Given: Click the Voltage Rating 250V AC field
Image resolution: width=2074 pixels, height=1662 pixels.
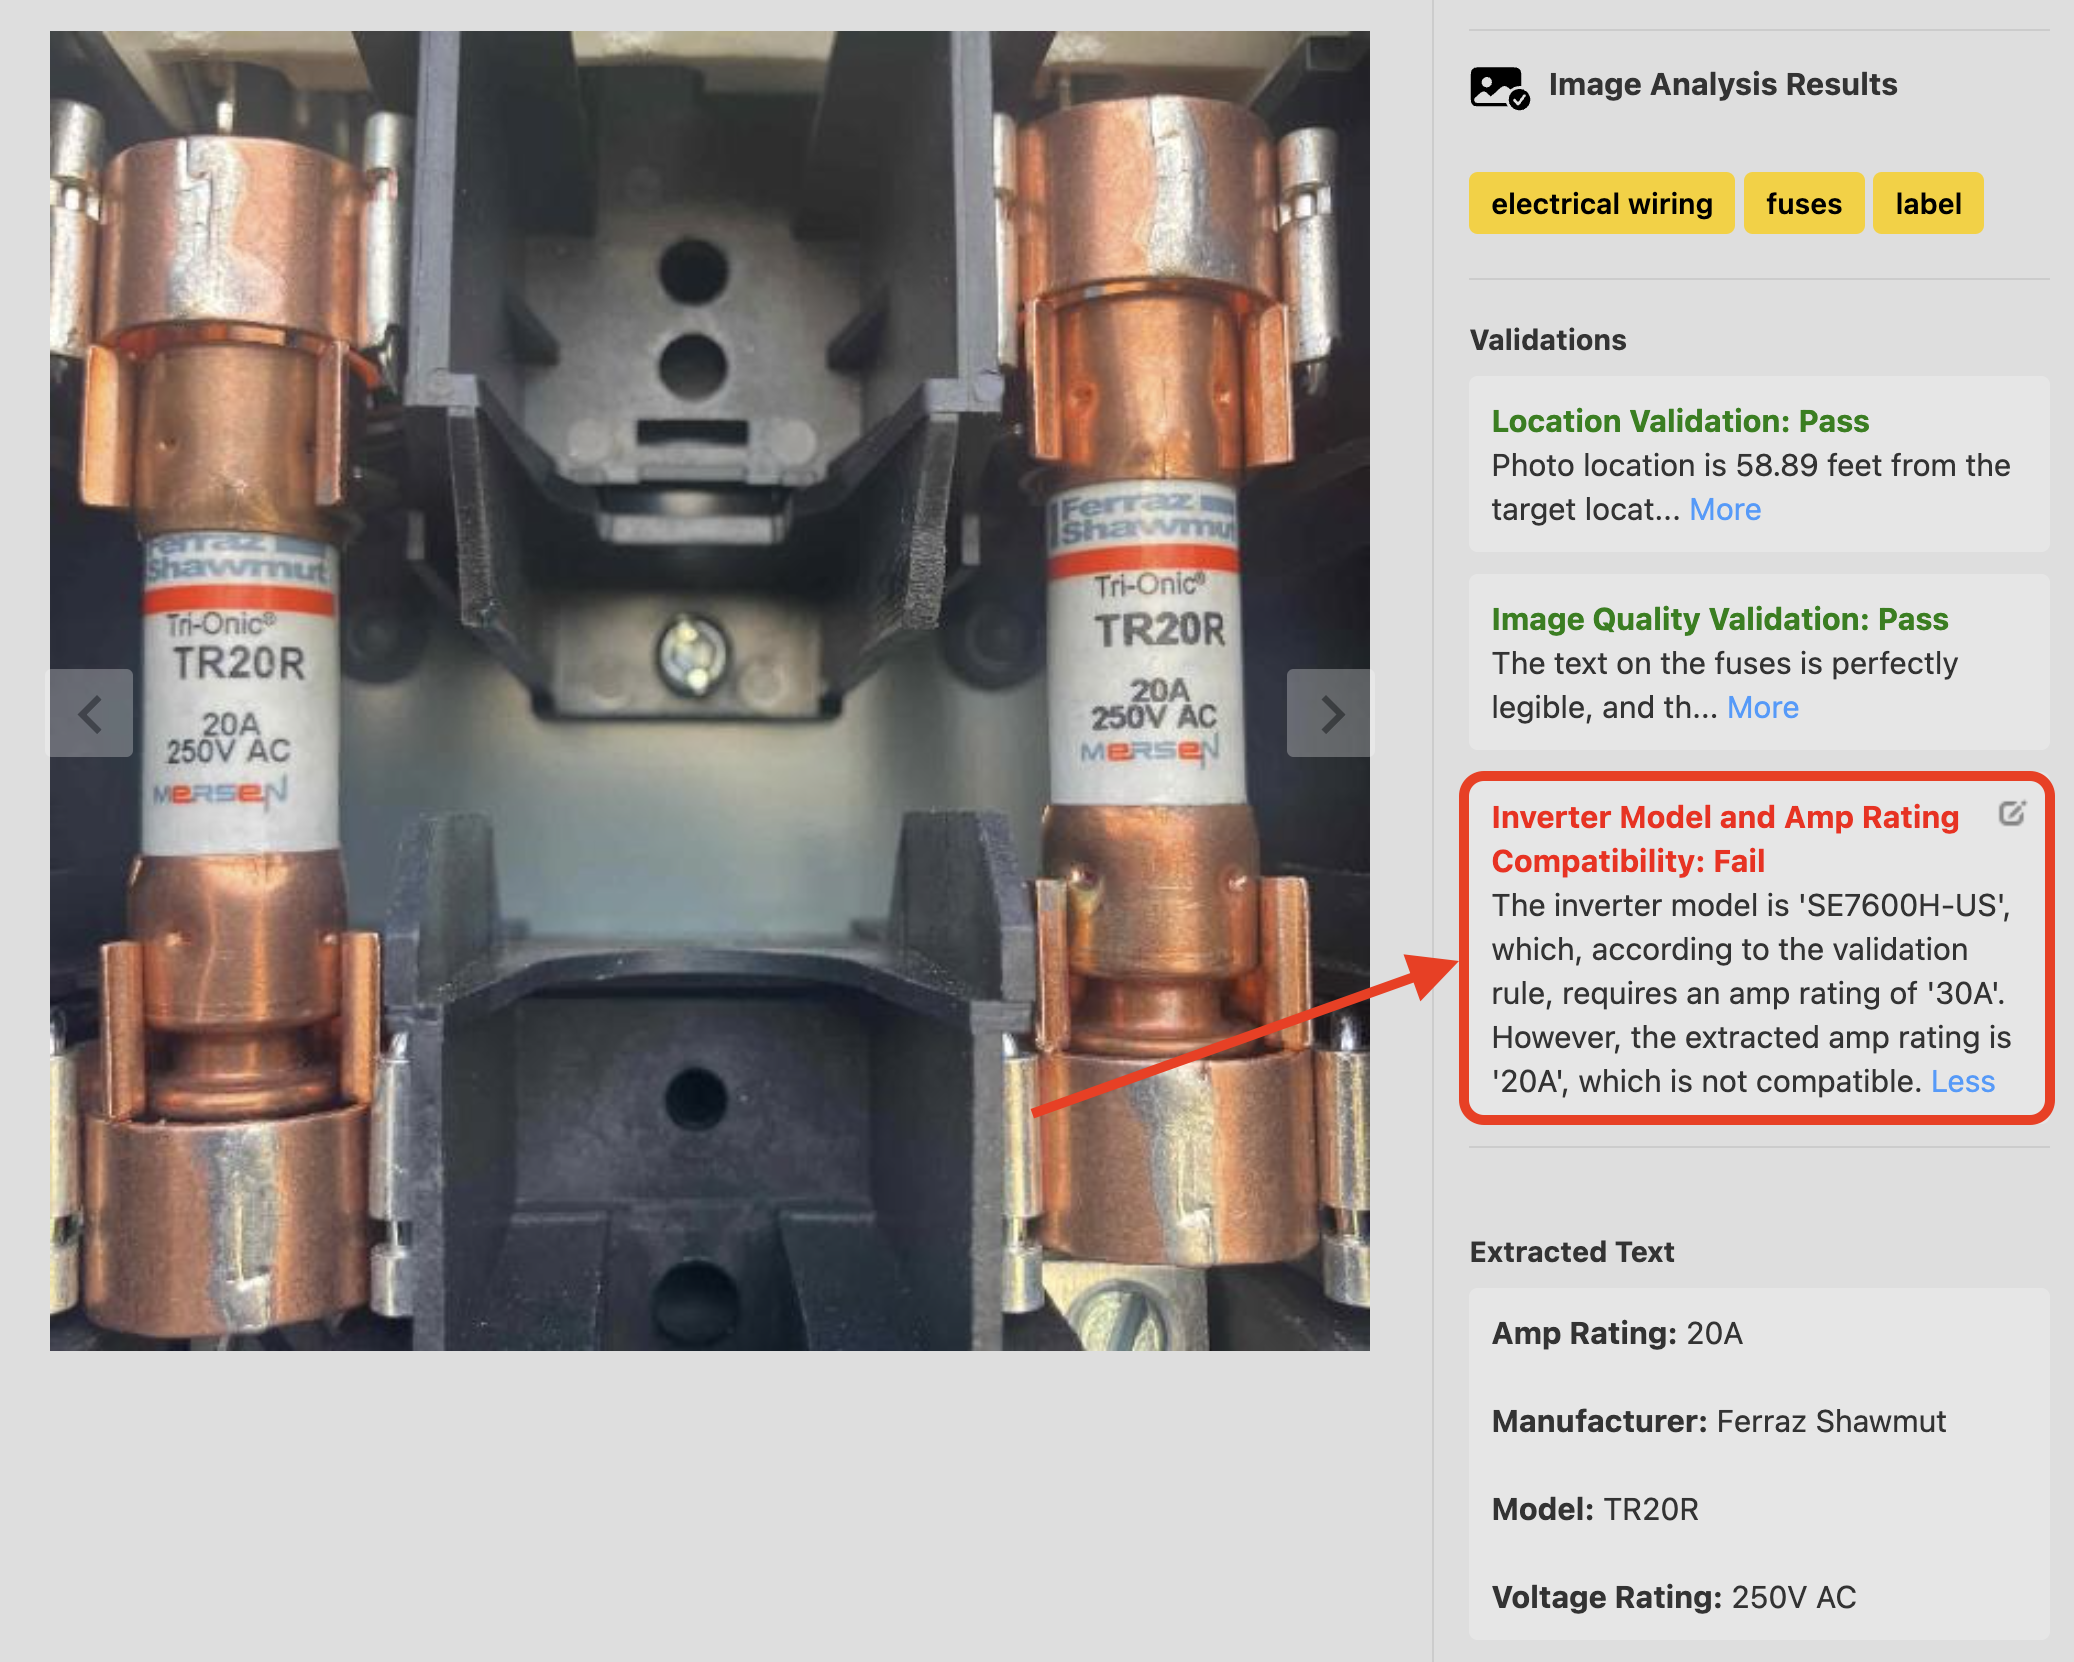Looking at the screenshot, I should click(1673, 1597).
